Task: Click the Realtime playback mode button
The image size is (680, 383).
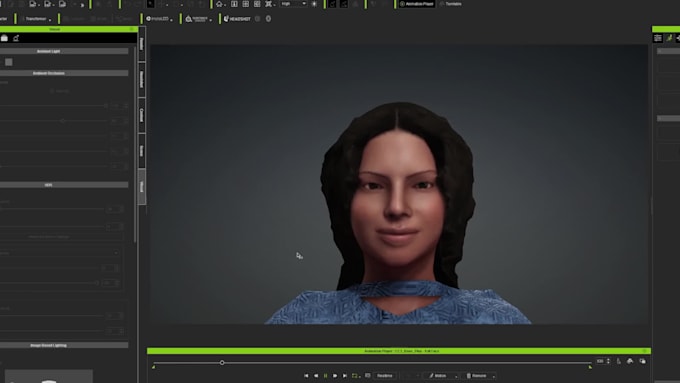Action: 384,376
